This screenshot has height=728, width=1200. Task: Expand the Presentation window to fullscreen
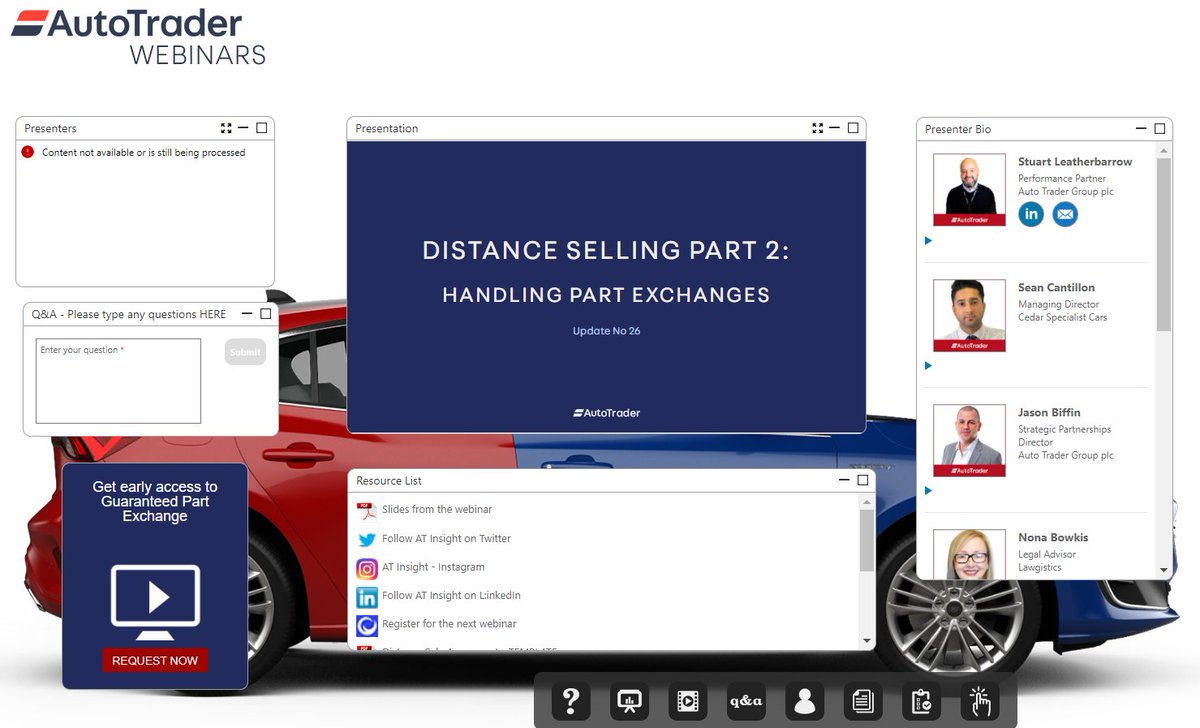coord(818,128)
